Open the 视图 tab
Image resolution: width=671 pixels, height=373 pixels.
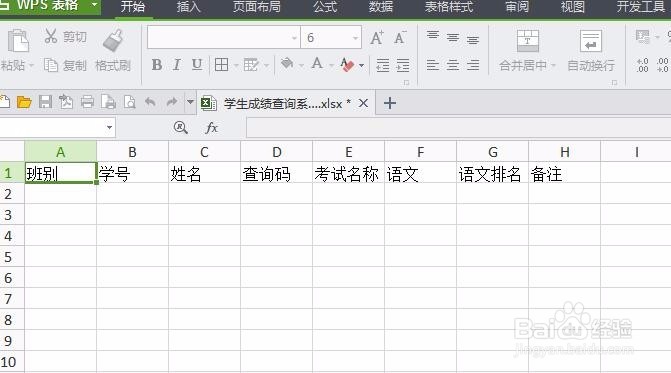coord(573,6)
